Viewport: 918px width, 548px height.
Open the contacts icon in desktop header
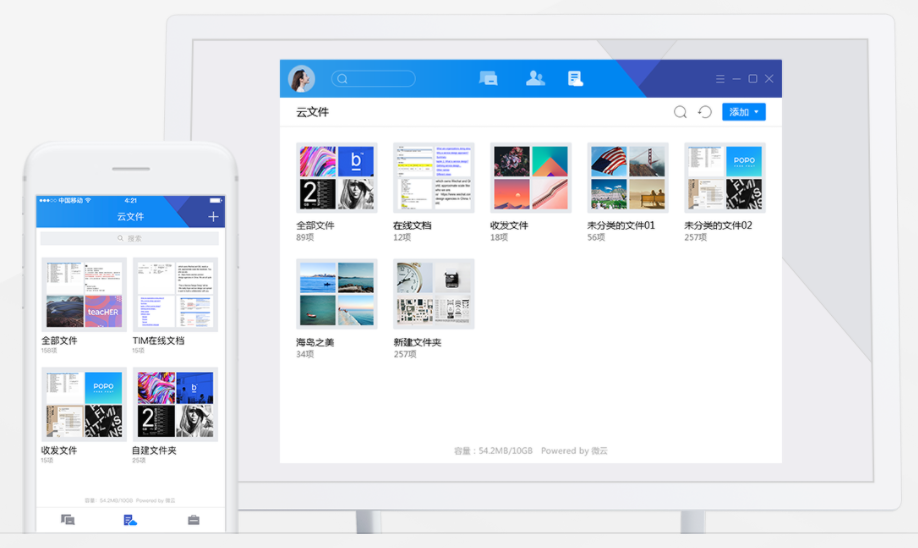[x=535, y=78]
